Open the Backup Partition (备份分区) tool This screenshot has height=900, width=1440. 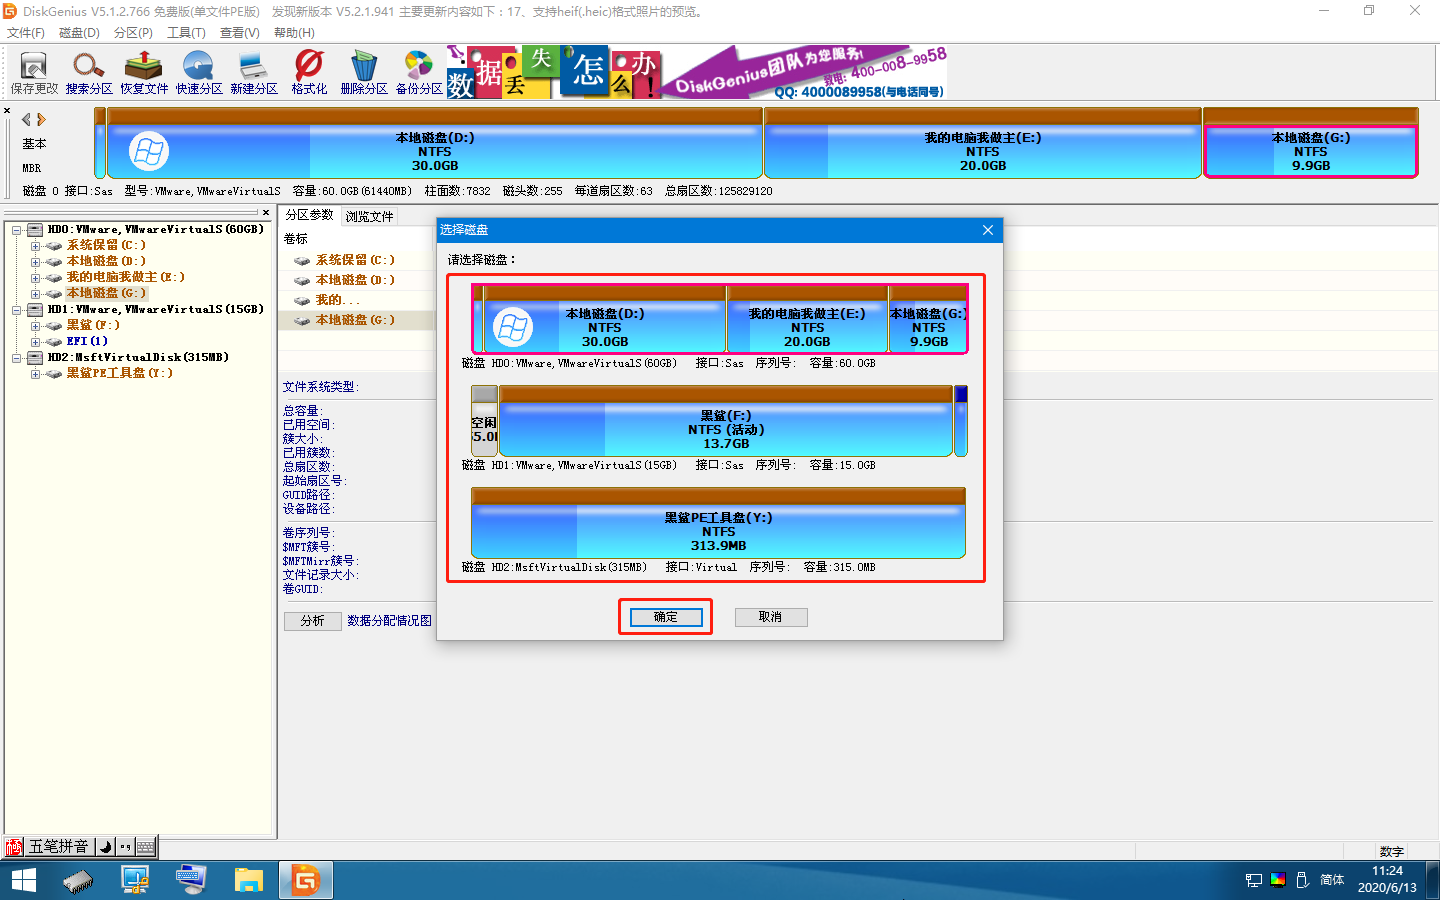419,73
